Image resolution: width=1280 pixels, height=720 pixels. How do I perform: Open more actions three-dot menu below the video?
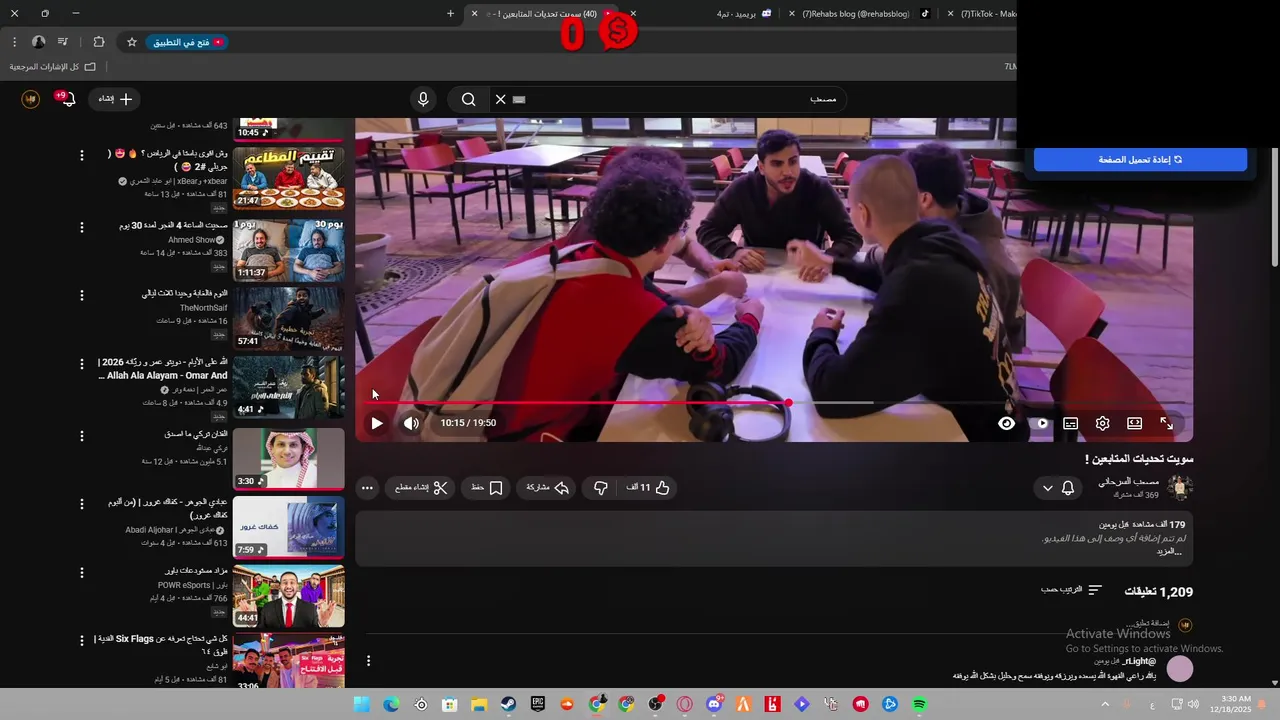(x=367, y=488)
